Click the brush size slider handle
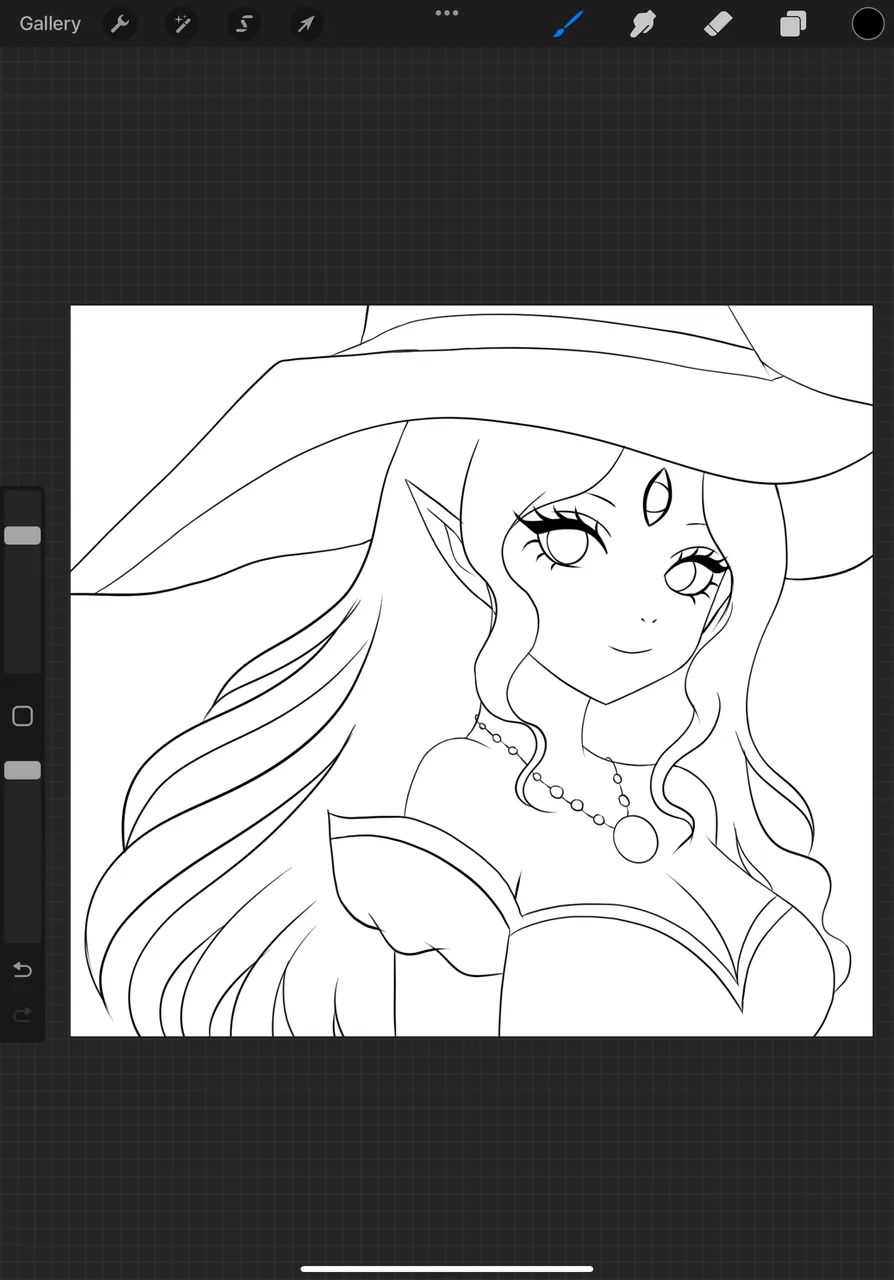The image size is (894, 1280). 22,535
